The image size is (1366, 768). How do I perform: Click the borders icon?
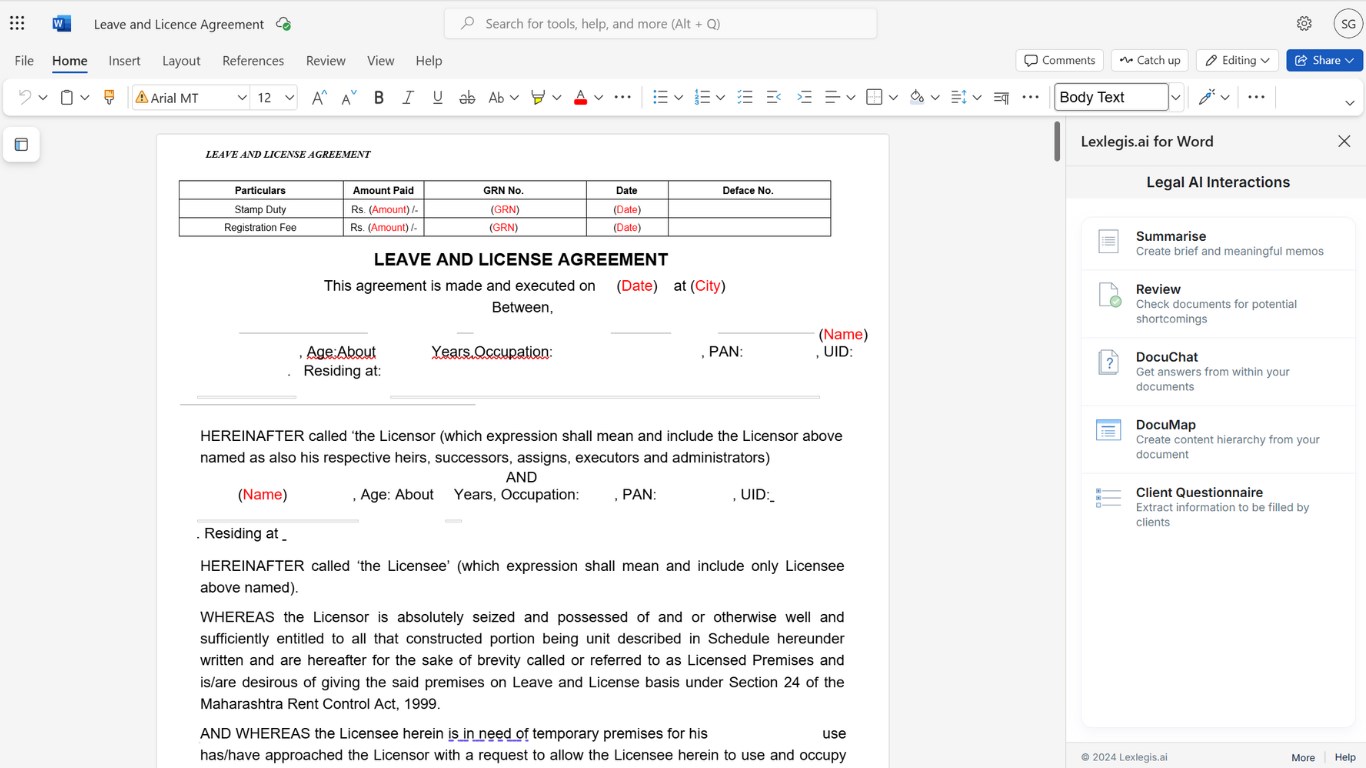pyautogui.click(x=874, y=97)
